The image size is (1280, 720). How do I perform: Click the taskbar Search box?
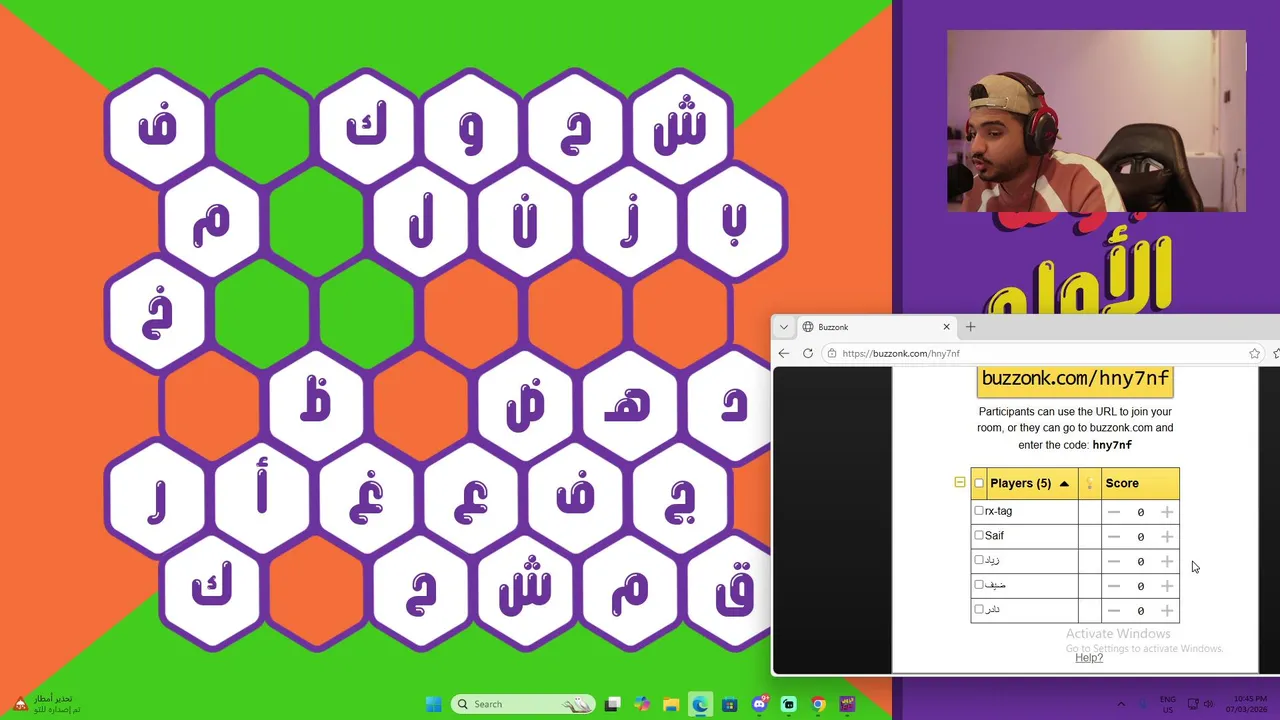[523, 704]
